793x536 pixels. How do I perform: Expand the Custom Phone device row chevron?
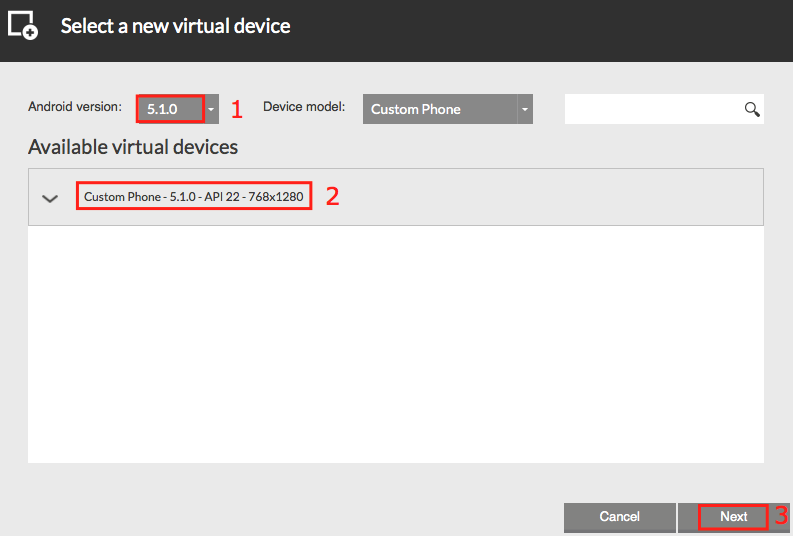50,198
